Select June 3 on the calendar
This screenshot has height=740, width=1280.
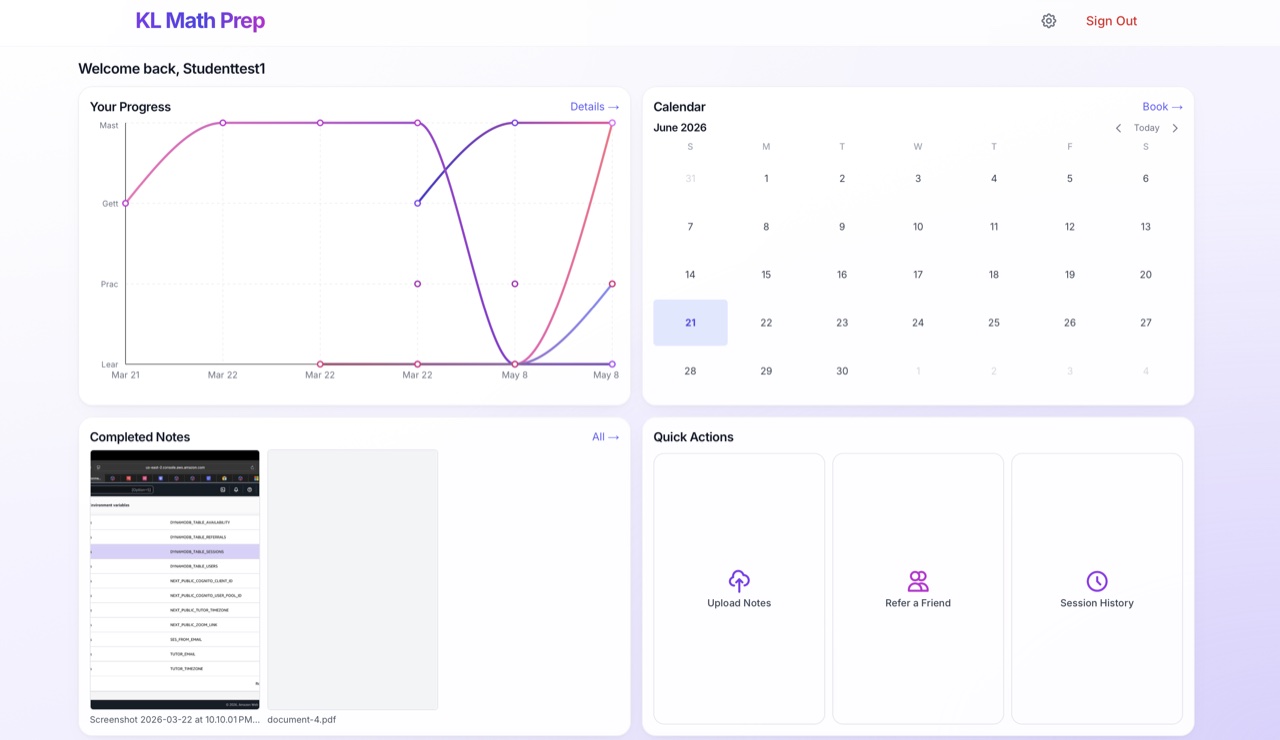[918, 179]
